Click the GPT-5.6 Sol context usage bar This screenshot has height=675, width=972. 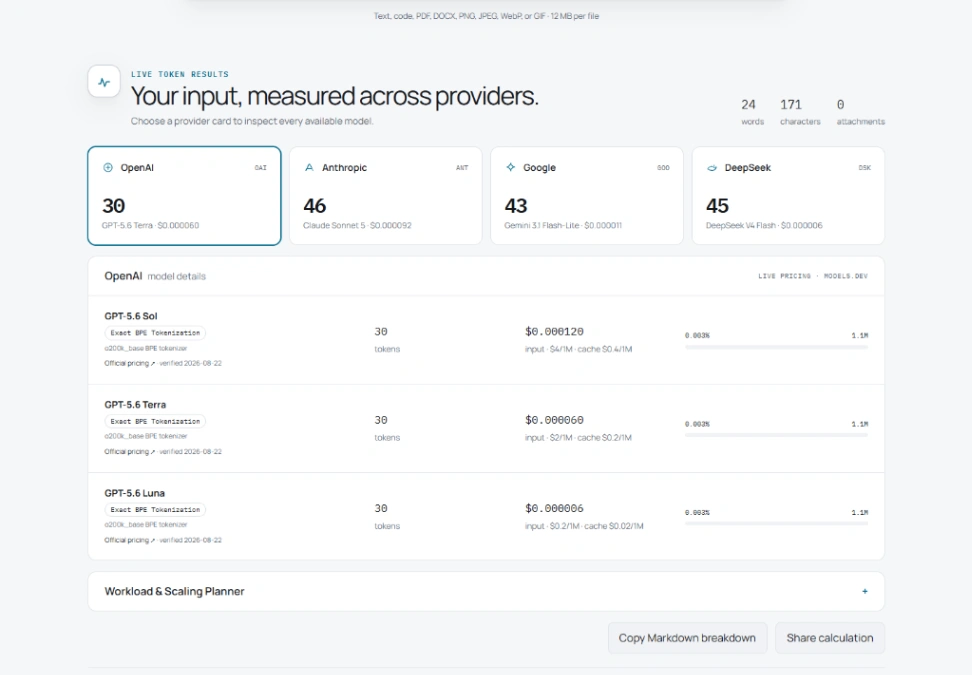(x=776, y=347)
